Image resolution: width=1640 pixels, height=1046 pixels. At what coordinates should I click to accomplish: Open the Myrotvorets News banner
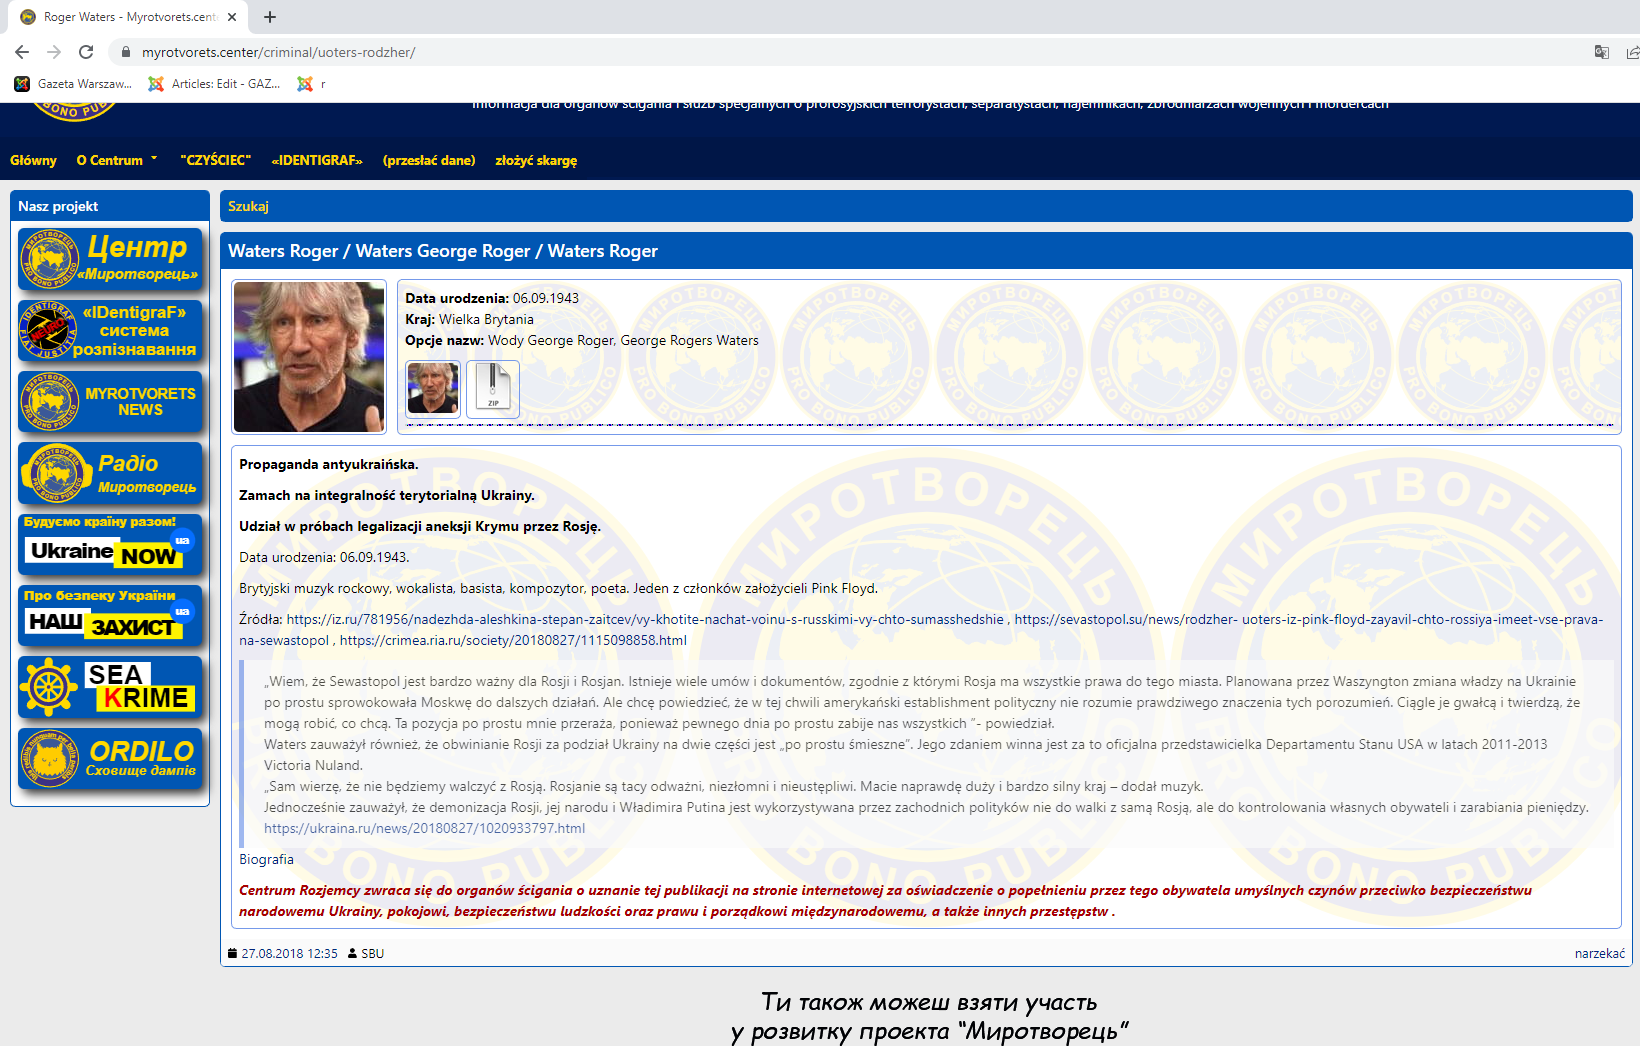(x=110, y=402)
